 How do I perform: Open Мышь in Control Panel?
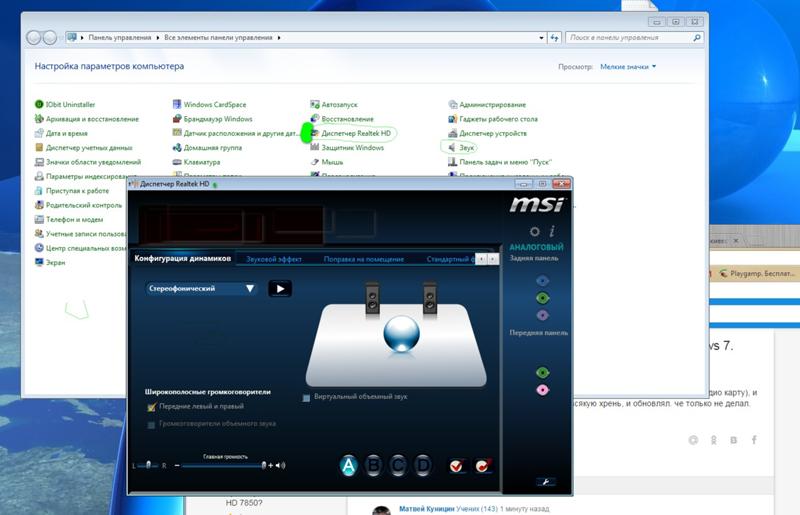tap(327, 161)
